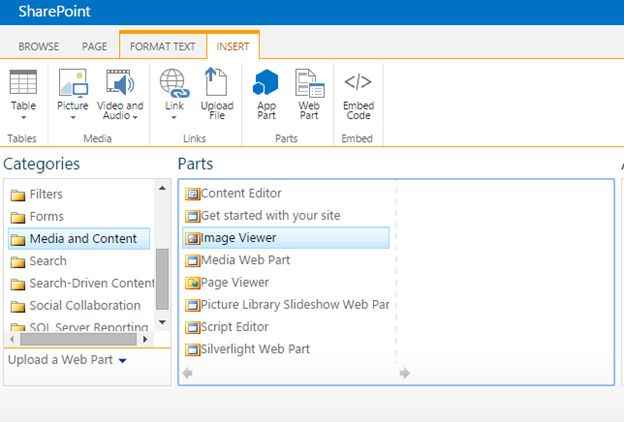This screenshot has height=422, width=624.
Task: Click the Script Editor part icon
Action: click(193, 328)
